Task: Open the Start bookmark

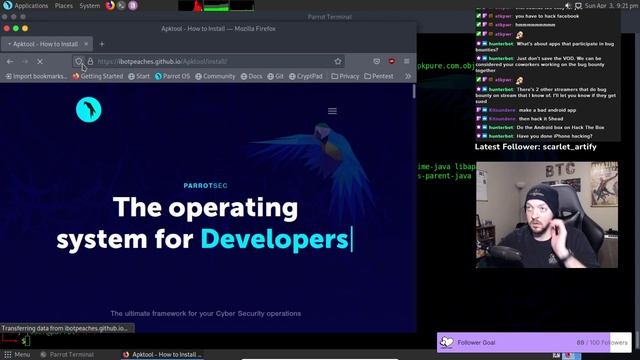Action: (x=139, y=76)
